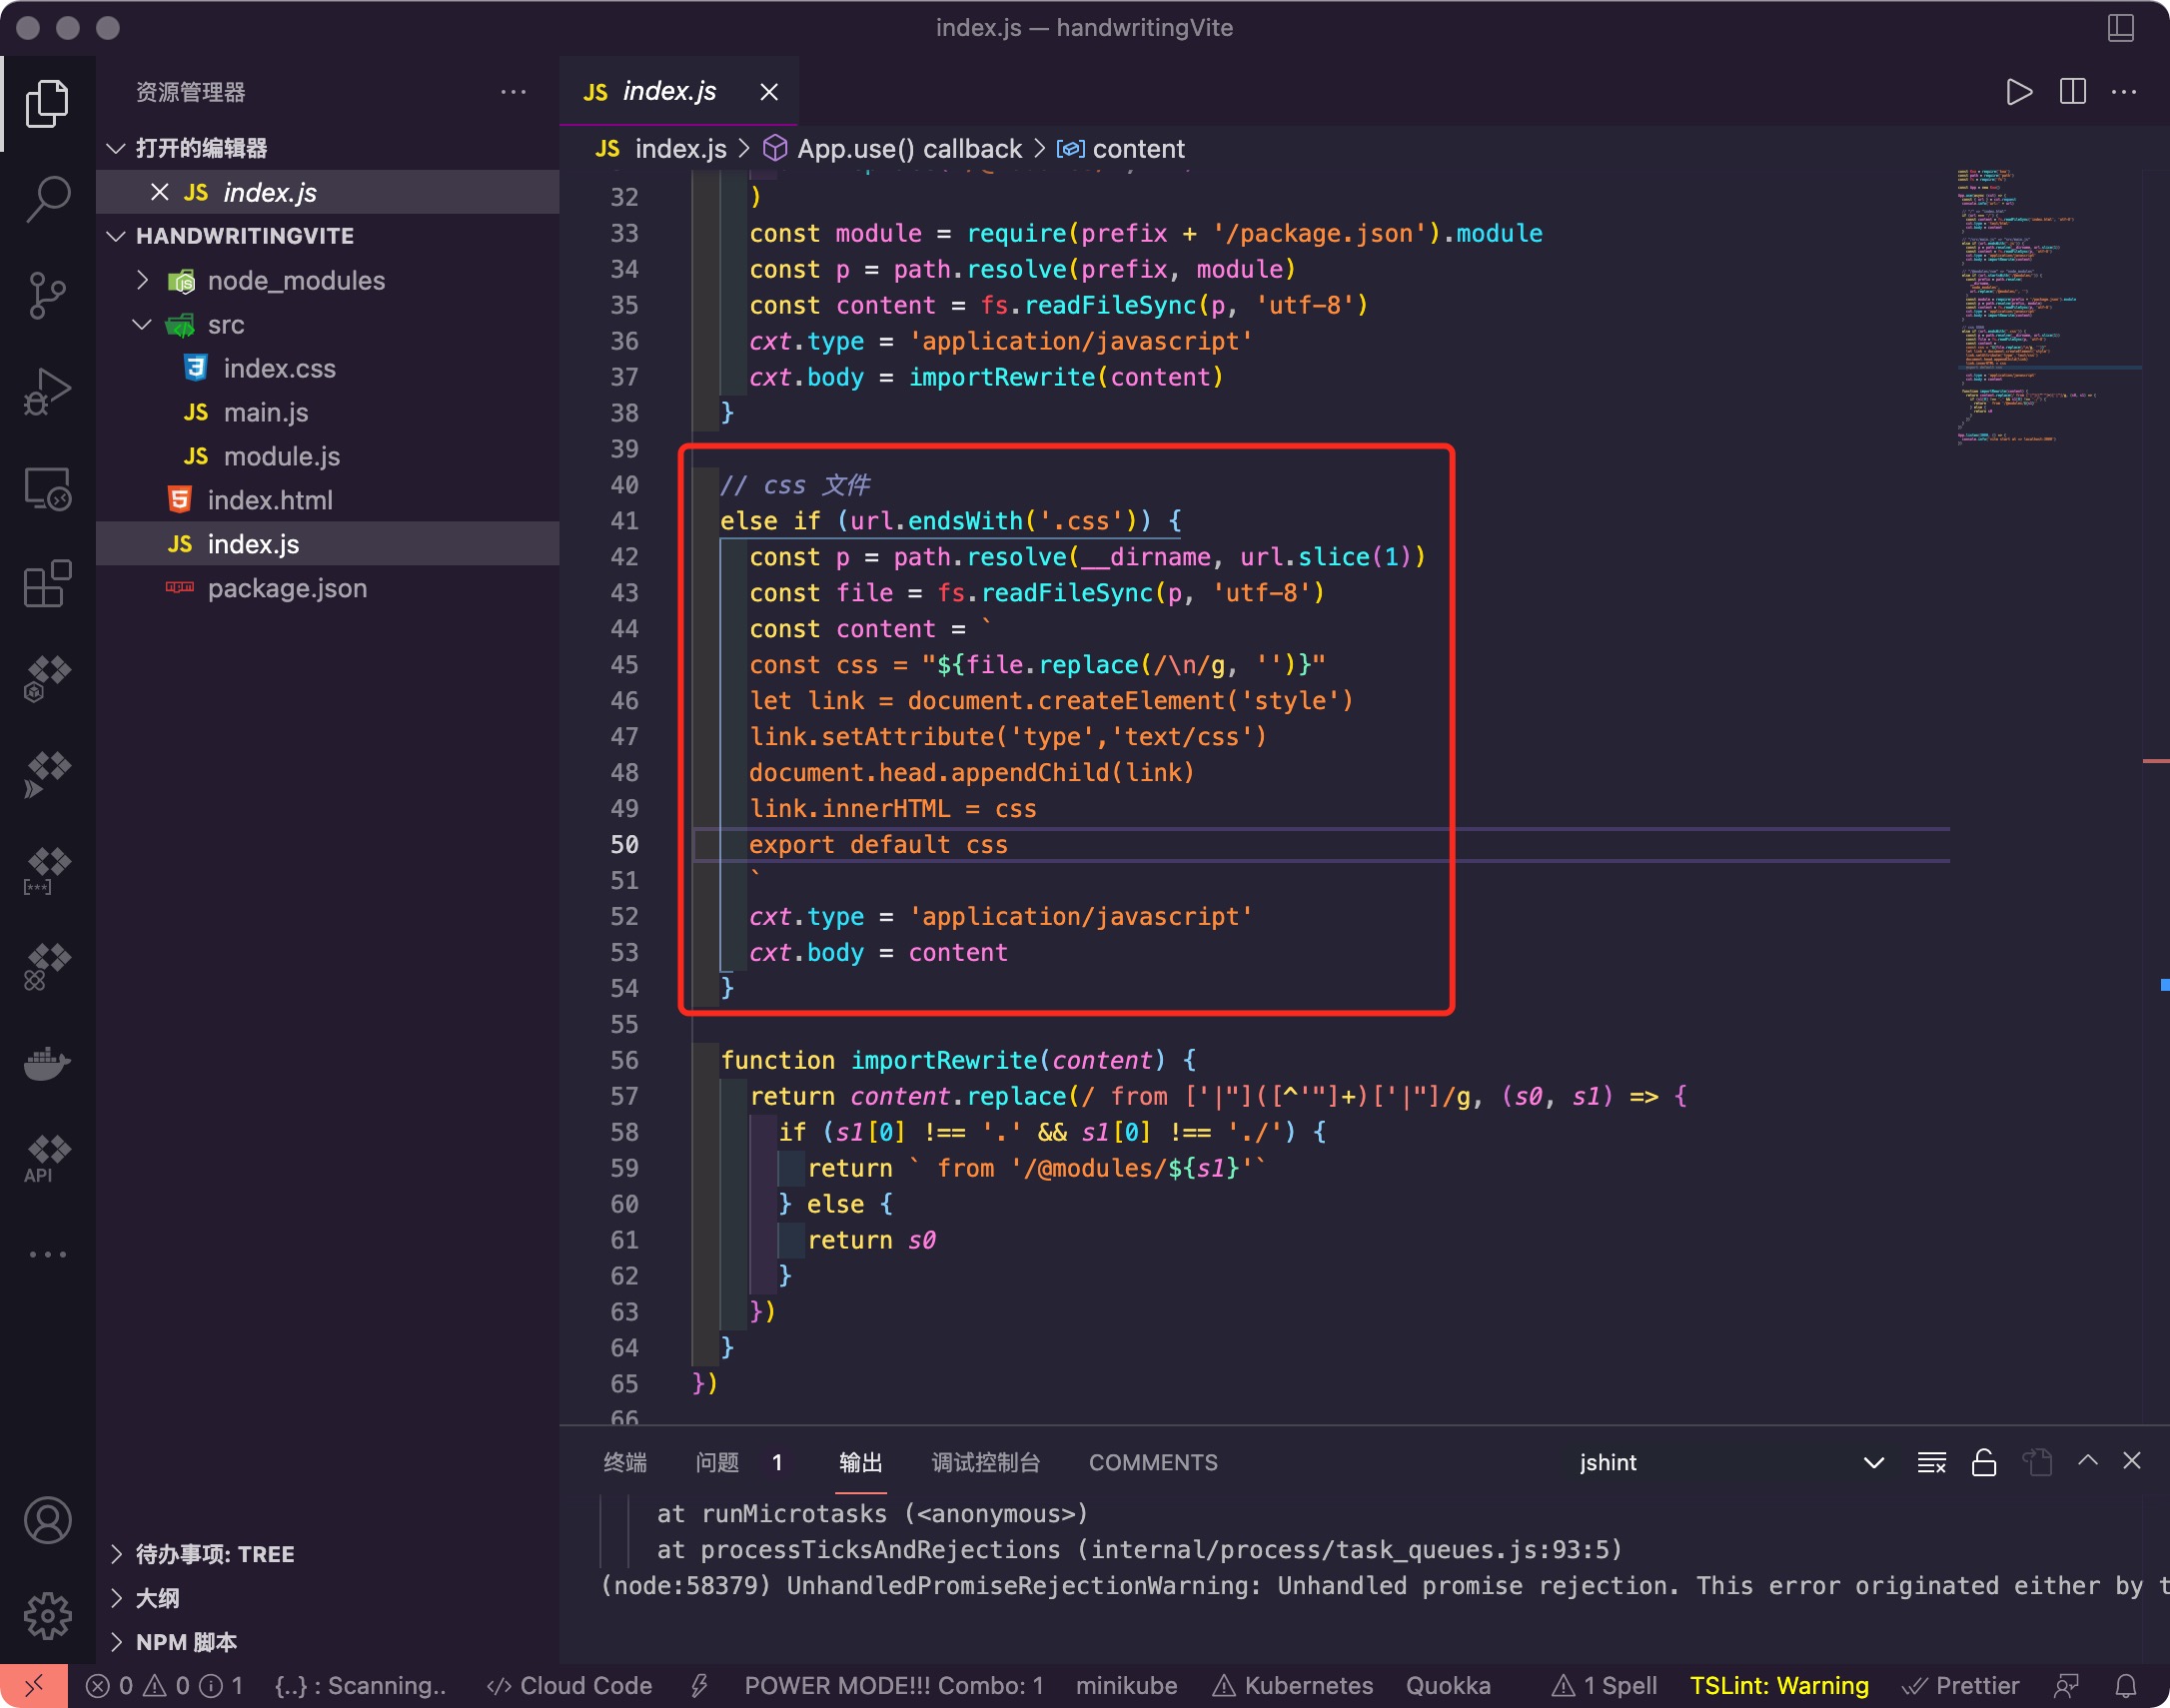Viewport: 2170px width, 1708px height.
Task: Open the Docker view in activity bar
Action: pyautogui.click(x=47, y=1063)
